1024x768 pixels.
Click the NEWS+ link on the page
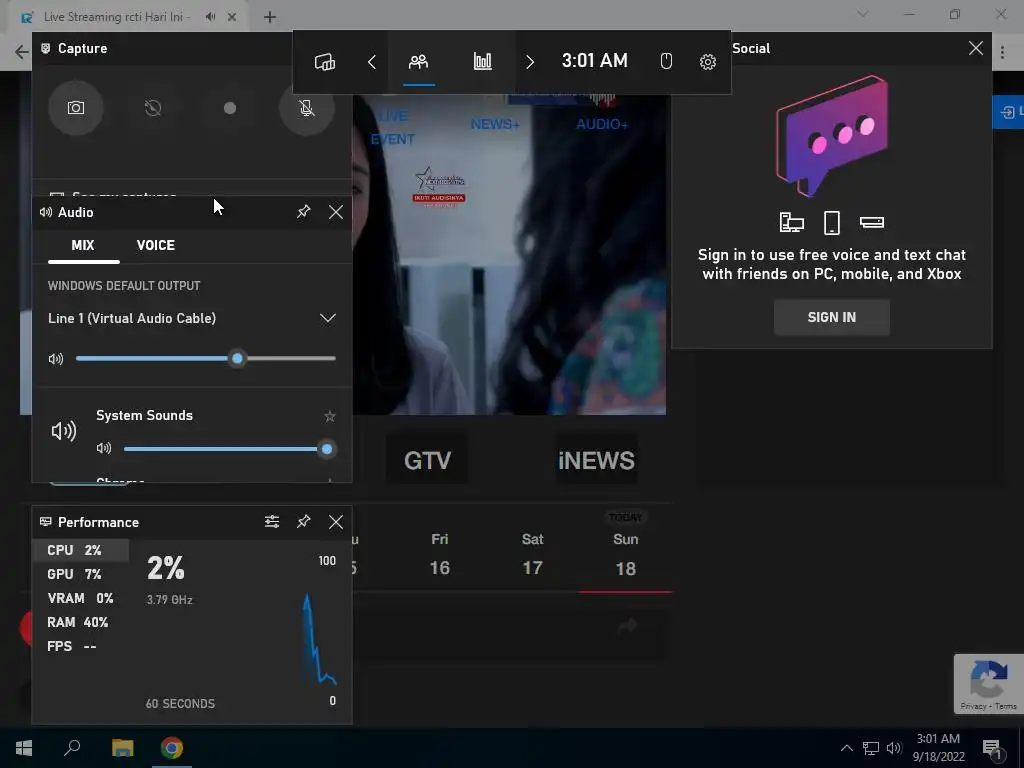(x=495, y=124)
